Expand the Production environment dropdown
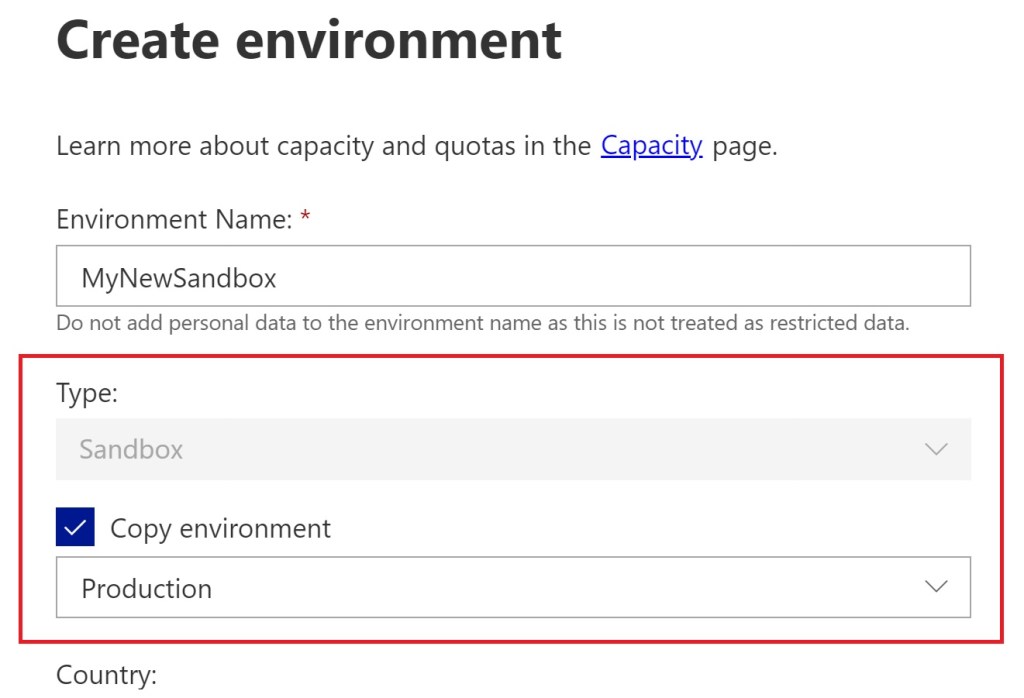The height and width of the screenshot is (698, 1024). click(513, 587)
